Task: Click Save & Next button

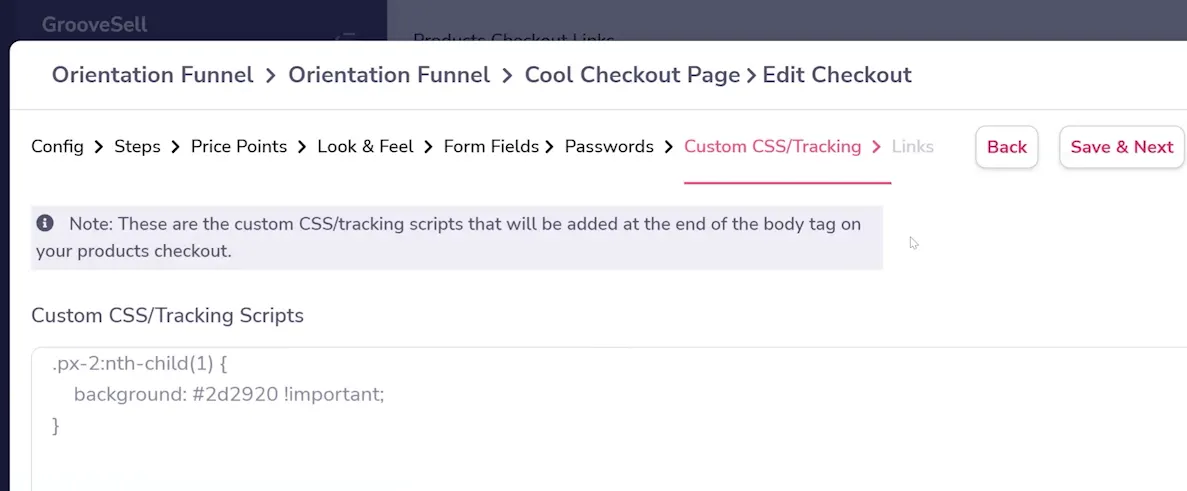Action: pyautogui.click(x=1122, y=147)
